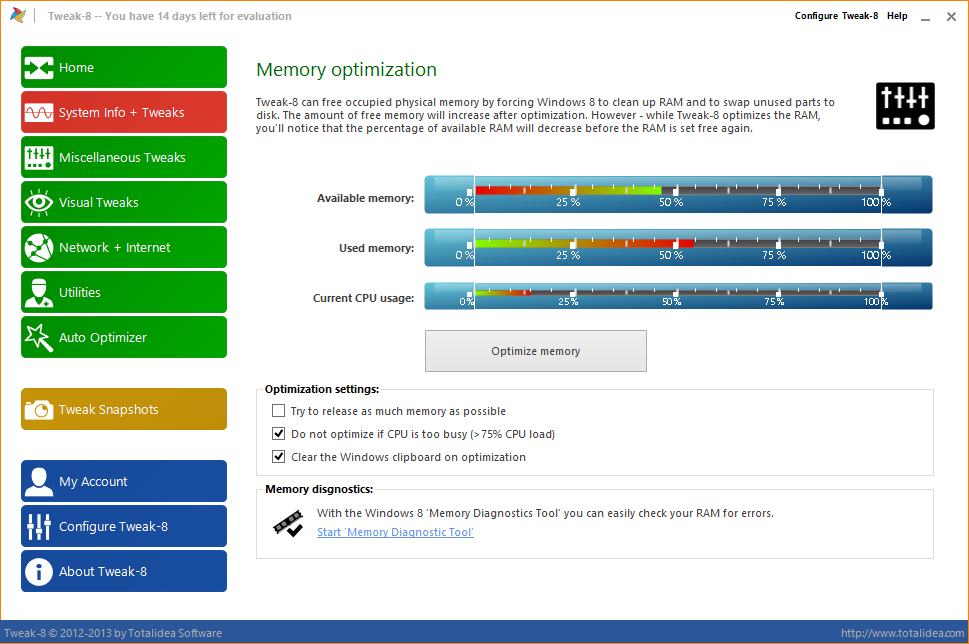
Task: Click the Totalidea Software copyright text
Action: point(113,633)
